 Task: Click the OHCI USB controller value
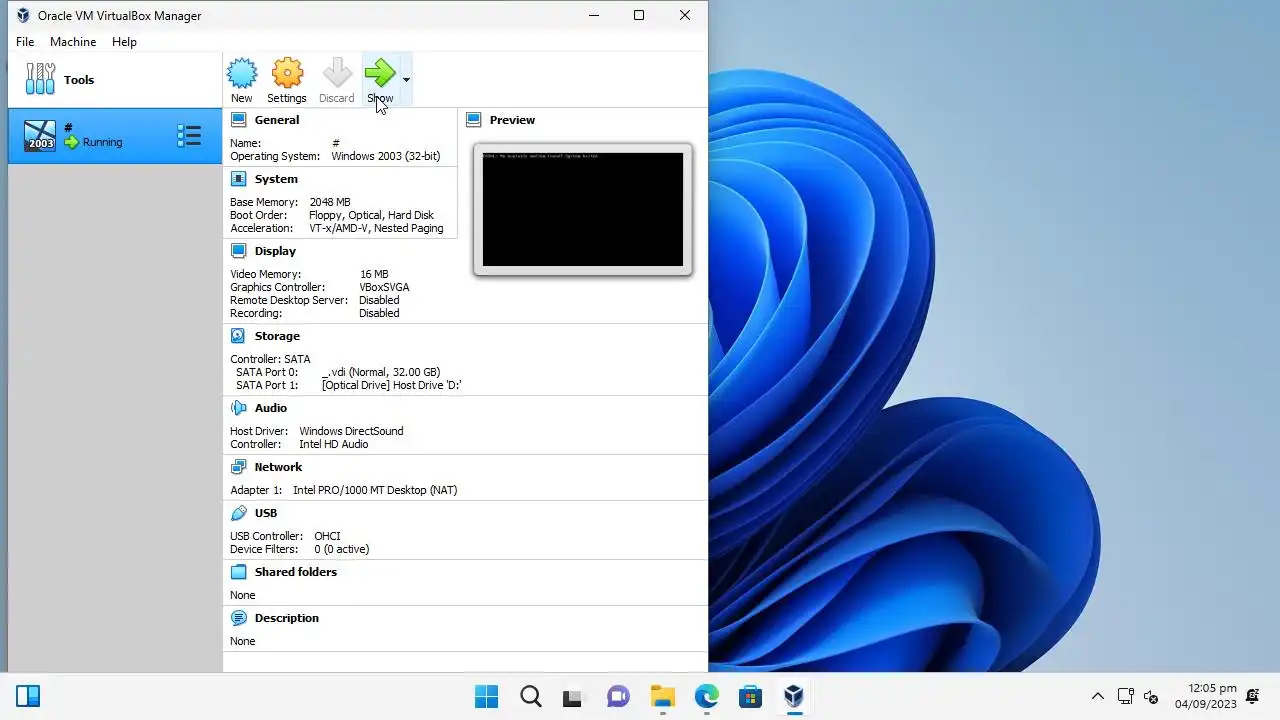coord(327,536)
